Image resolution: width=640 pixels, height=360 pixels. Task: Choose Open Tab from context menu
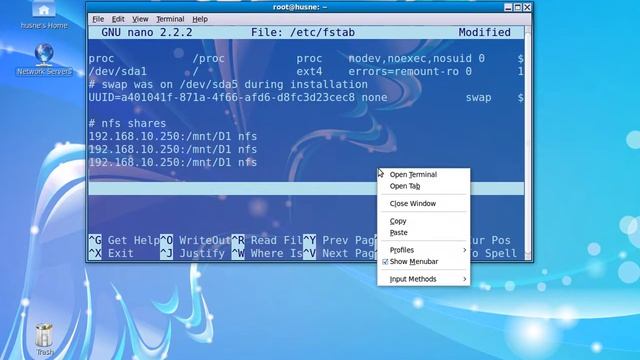point(423,186)
